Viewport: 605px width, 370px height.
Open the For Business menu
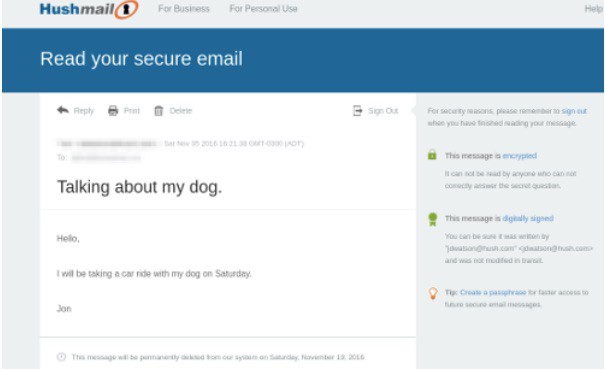click(184, 9)
